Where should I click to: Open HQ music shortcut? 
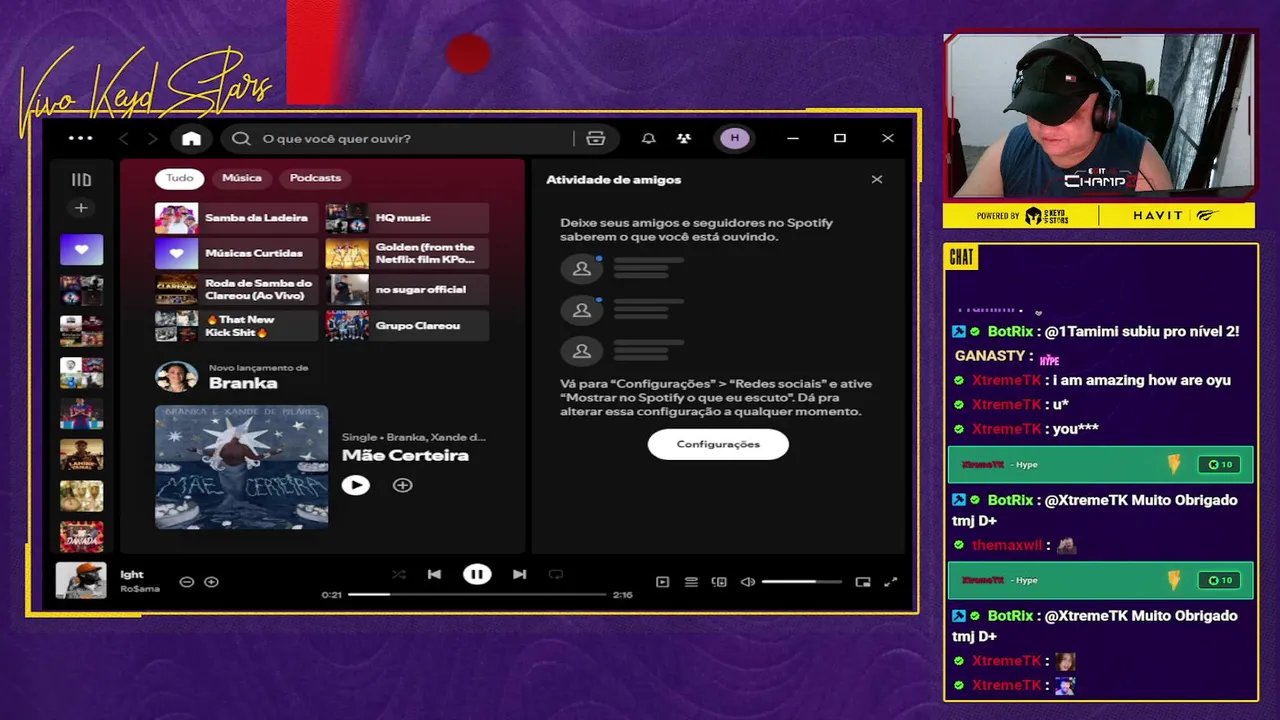click(x=407, y=218)
